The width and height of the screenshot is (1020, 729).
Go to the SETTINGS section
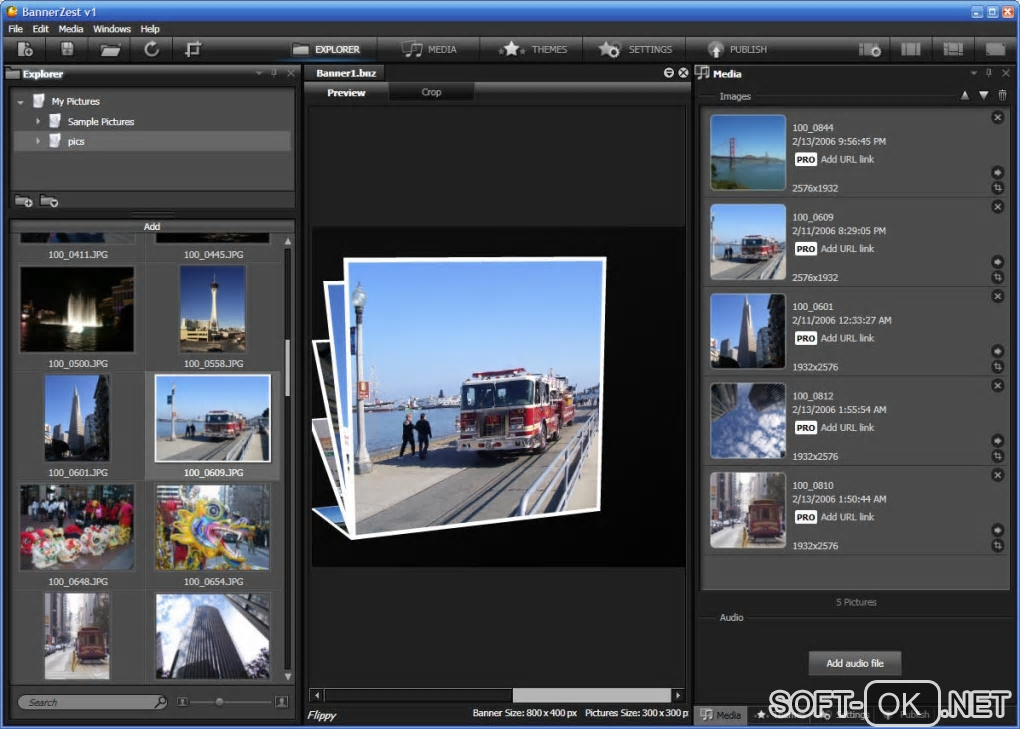635,49
